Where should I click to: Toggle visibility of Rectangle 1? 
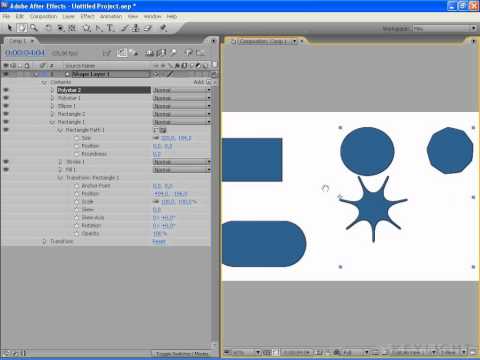(x=6, y=122)
